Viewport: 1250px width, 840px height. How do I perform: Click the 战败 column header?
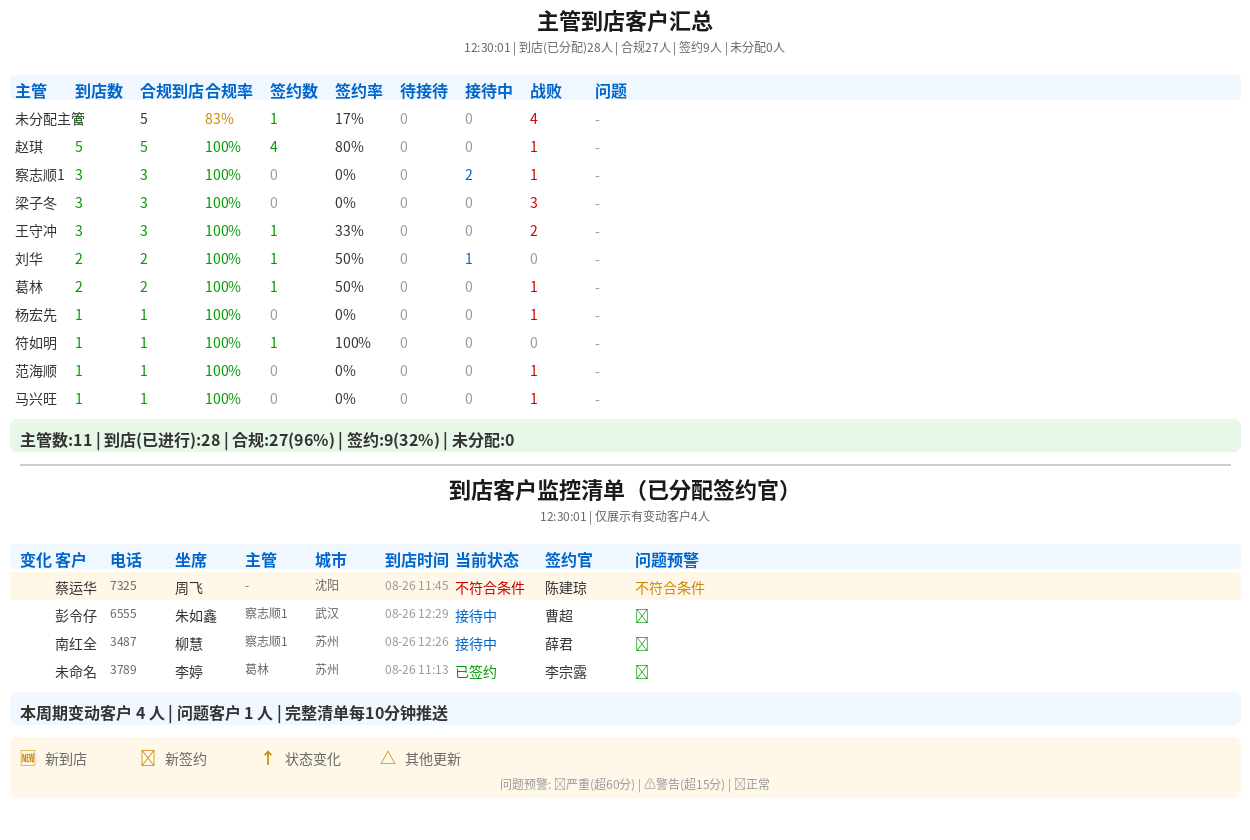pyautogui.click(x=546, y=91)
